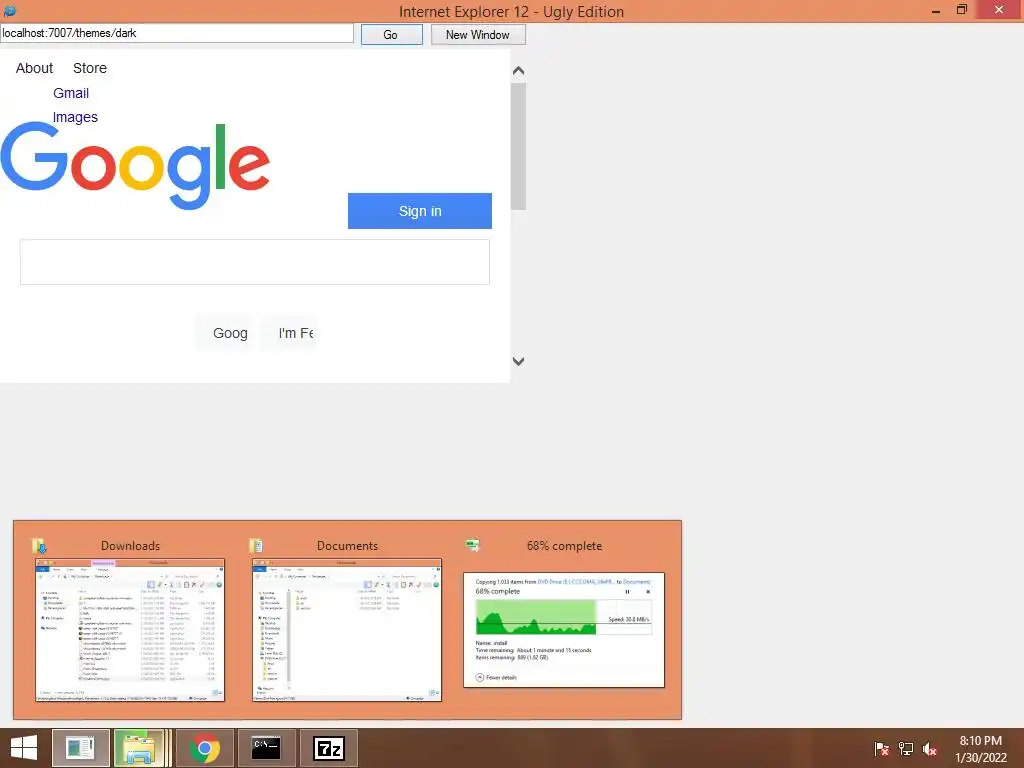Click the I'm Feeling Lucky button
Image resolution: width=1024 pixels, height=768 pixels.
point(290,333)
